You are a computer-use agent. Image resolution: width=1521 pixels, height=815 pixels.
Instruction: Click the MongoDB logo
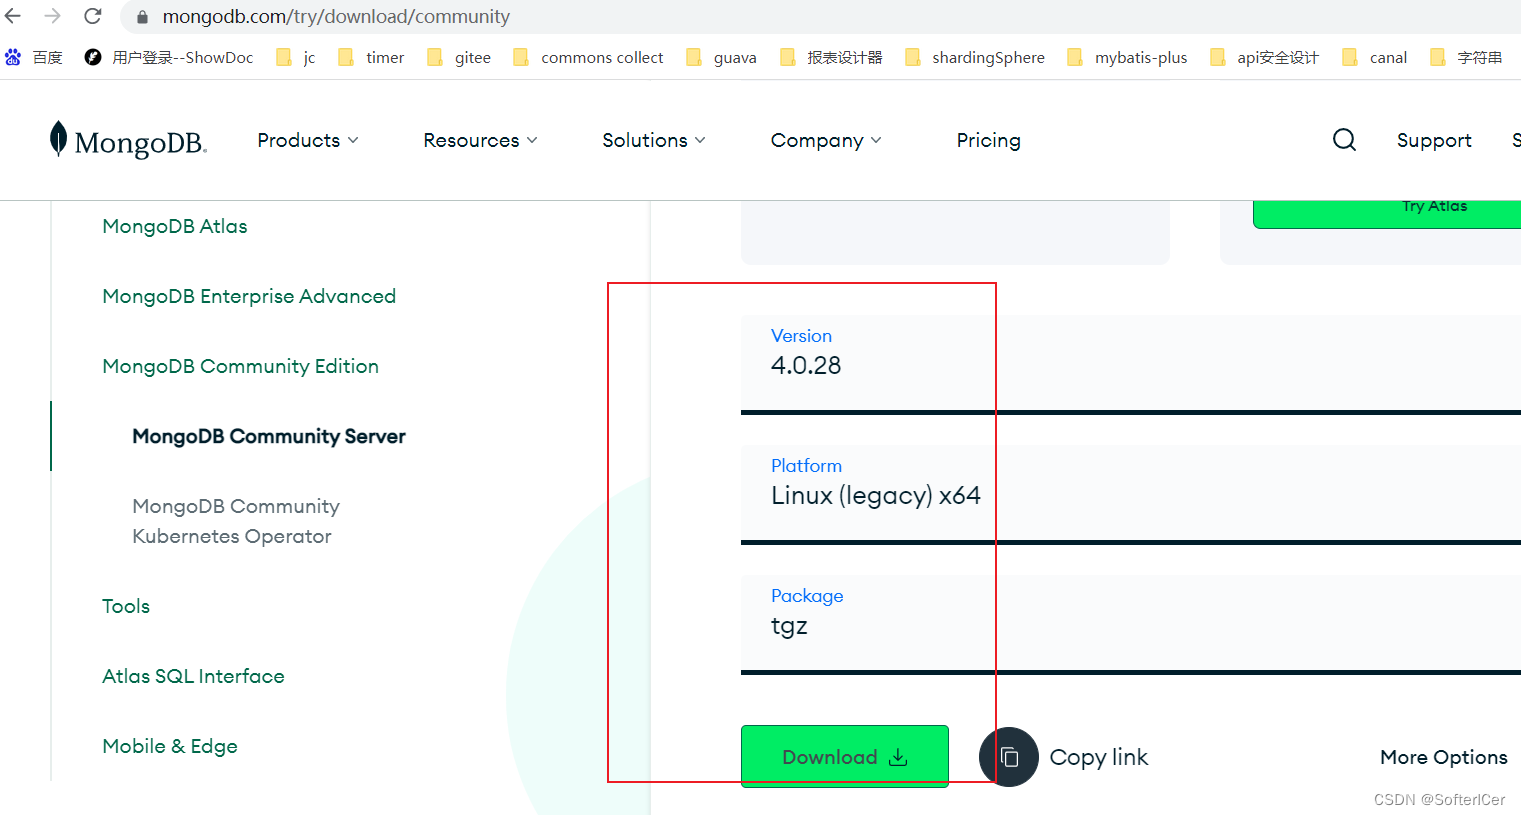pyautogui.click(x=128, y=141)
